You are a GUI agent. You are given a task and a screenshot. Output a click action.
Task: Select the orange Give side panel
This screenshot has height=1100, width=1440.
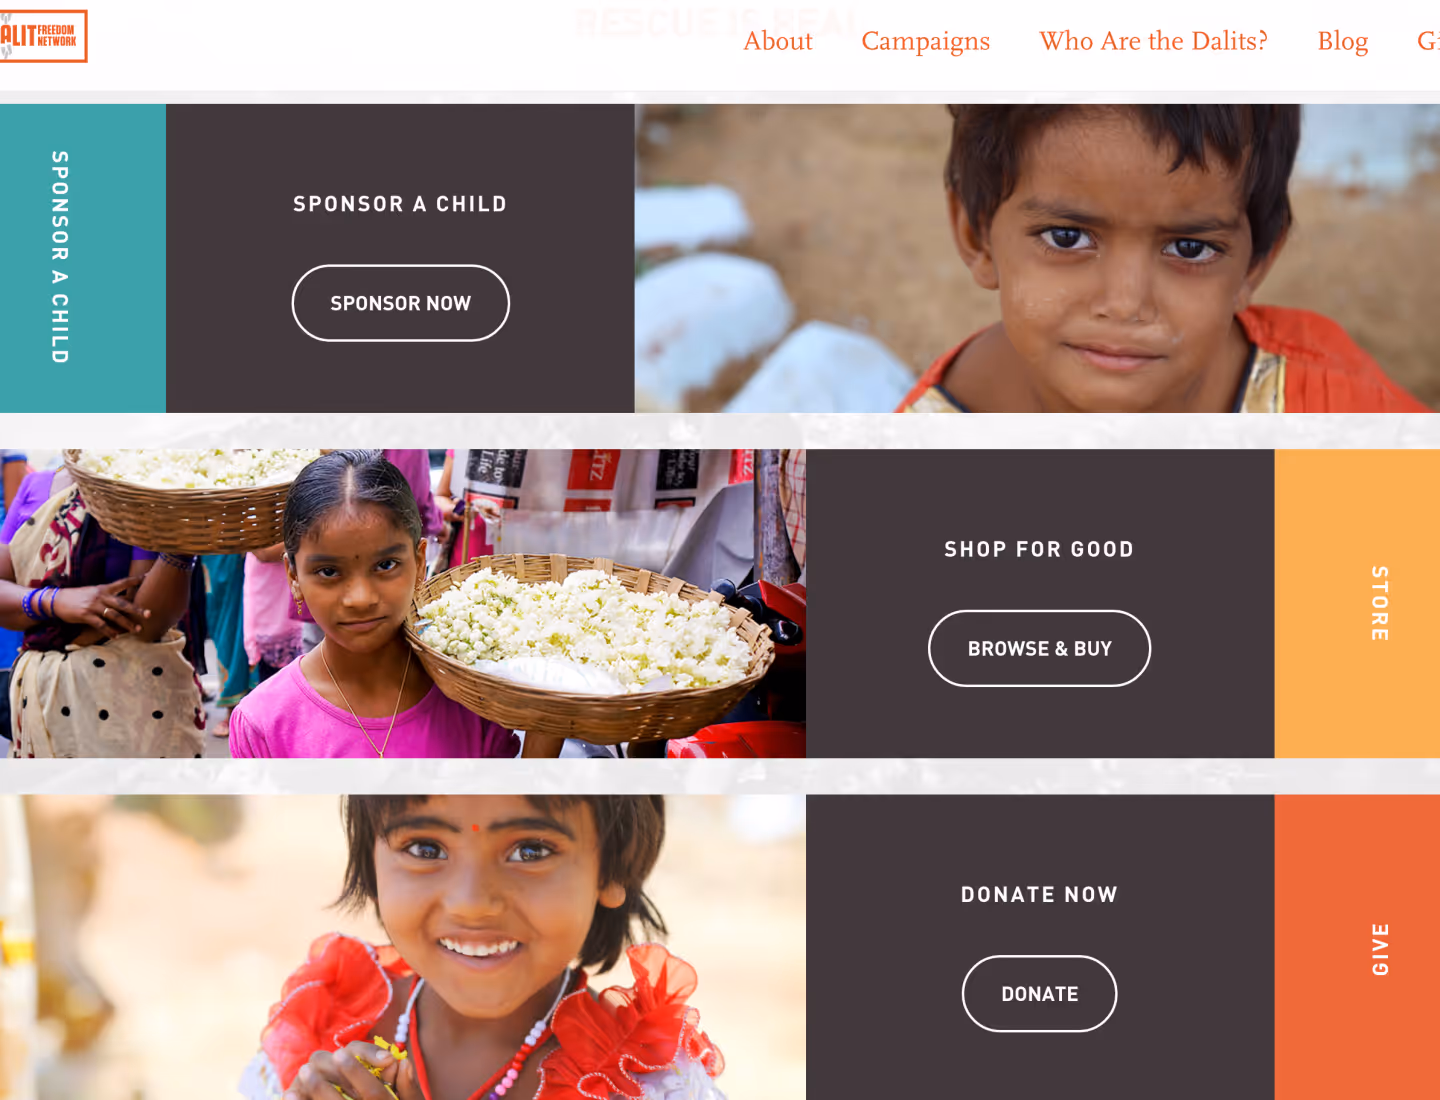(1357, 947)
